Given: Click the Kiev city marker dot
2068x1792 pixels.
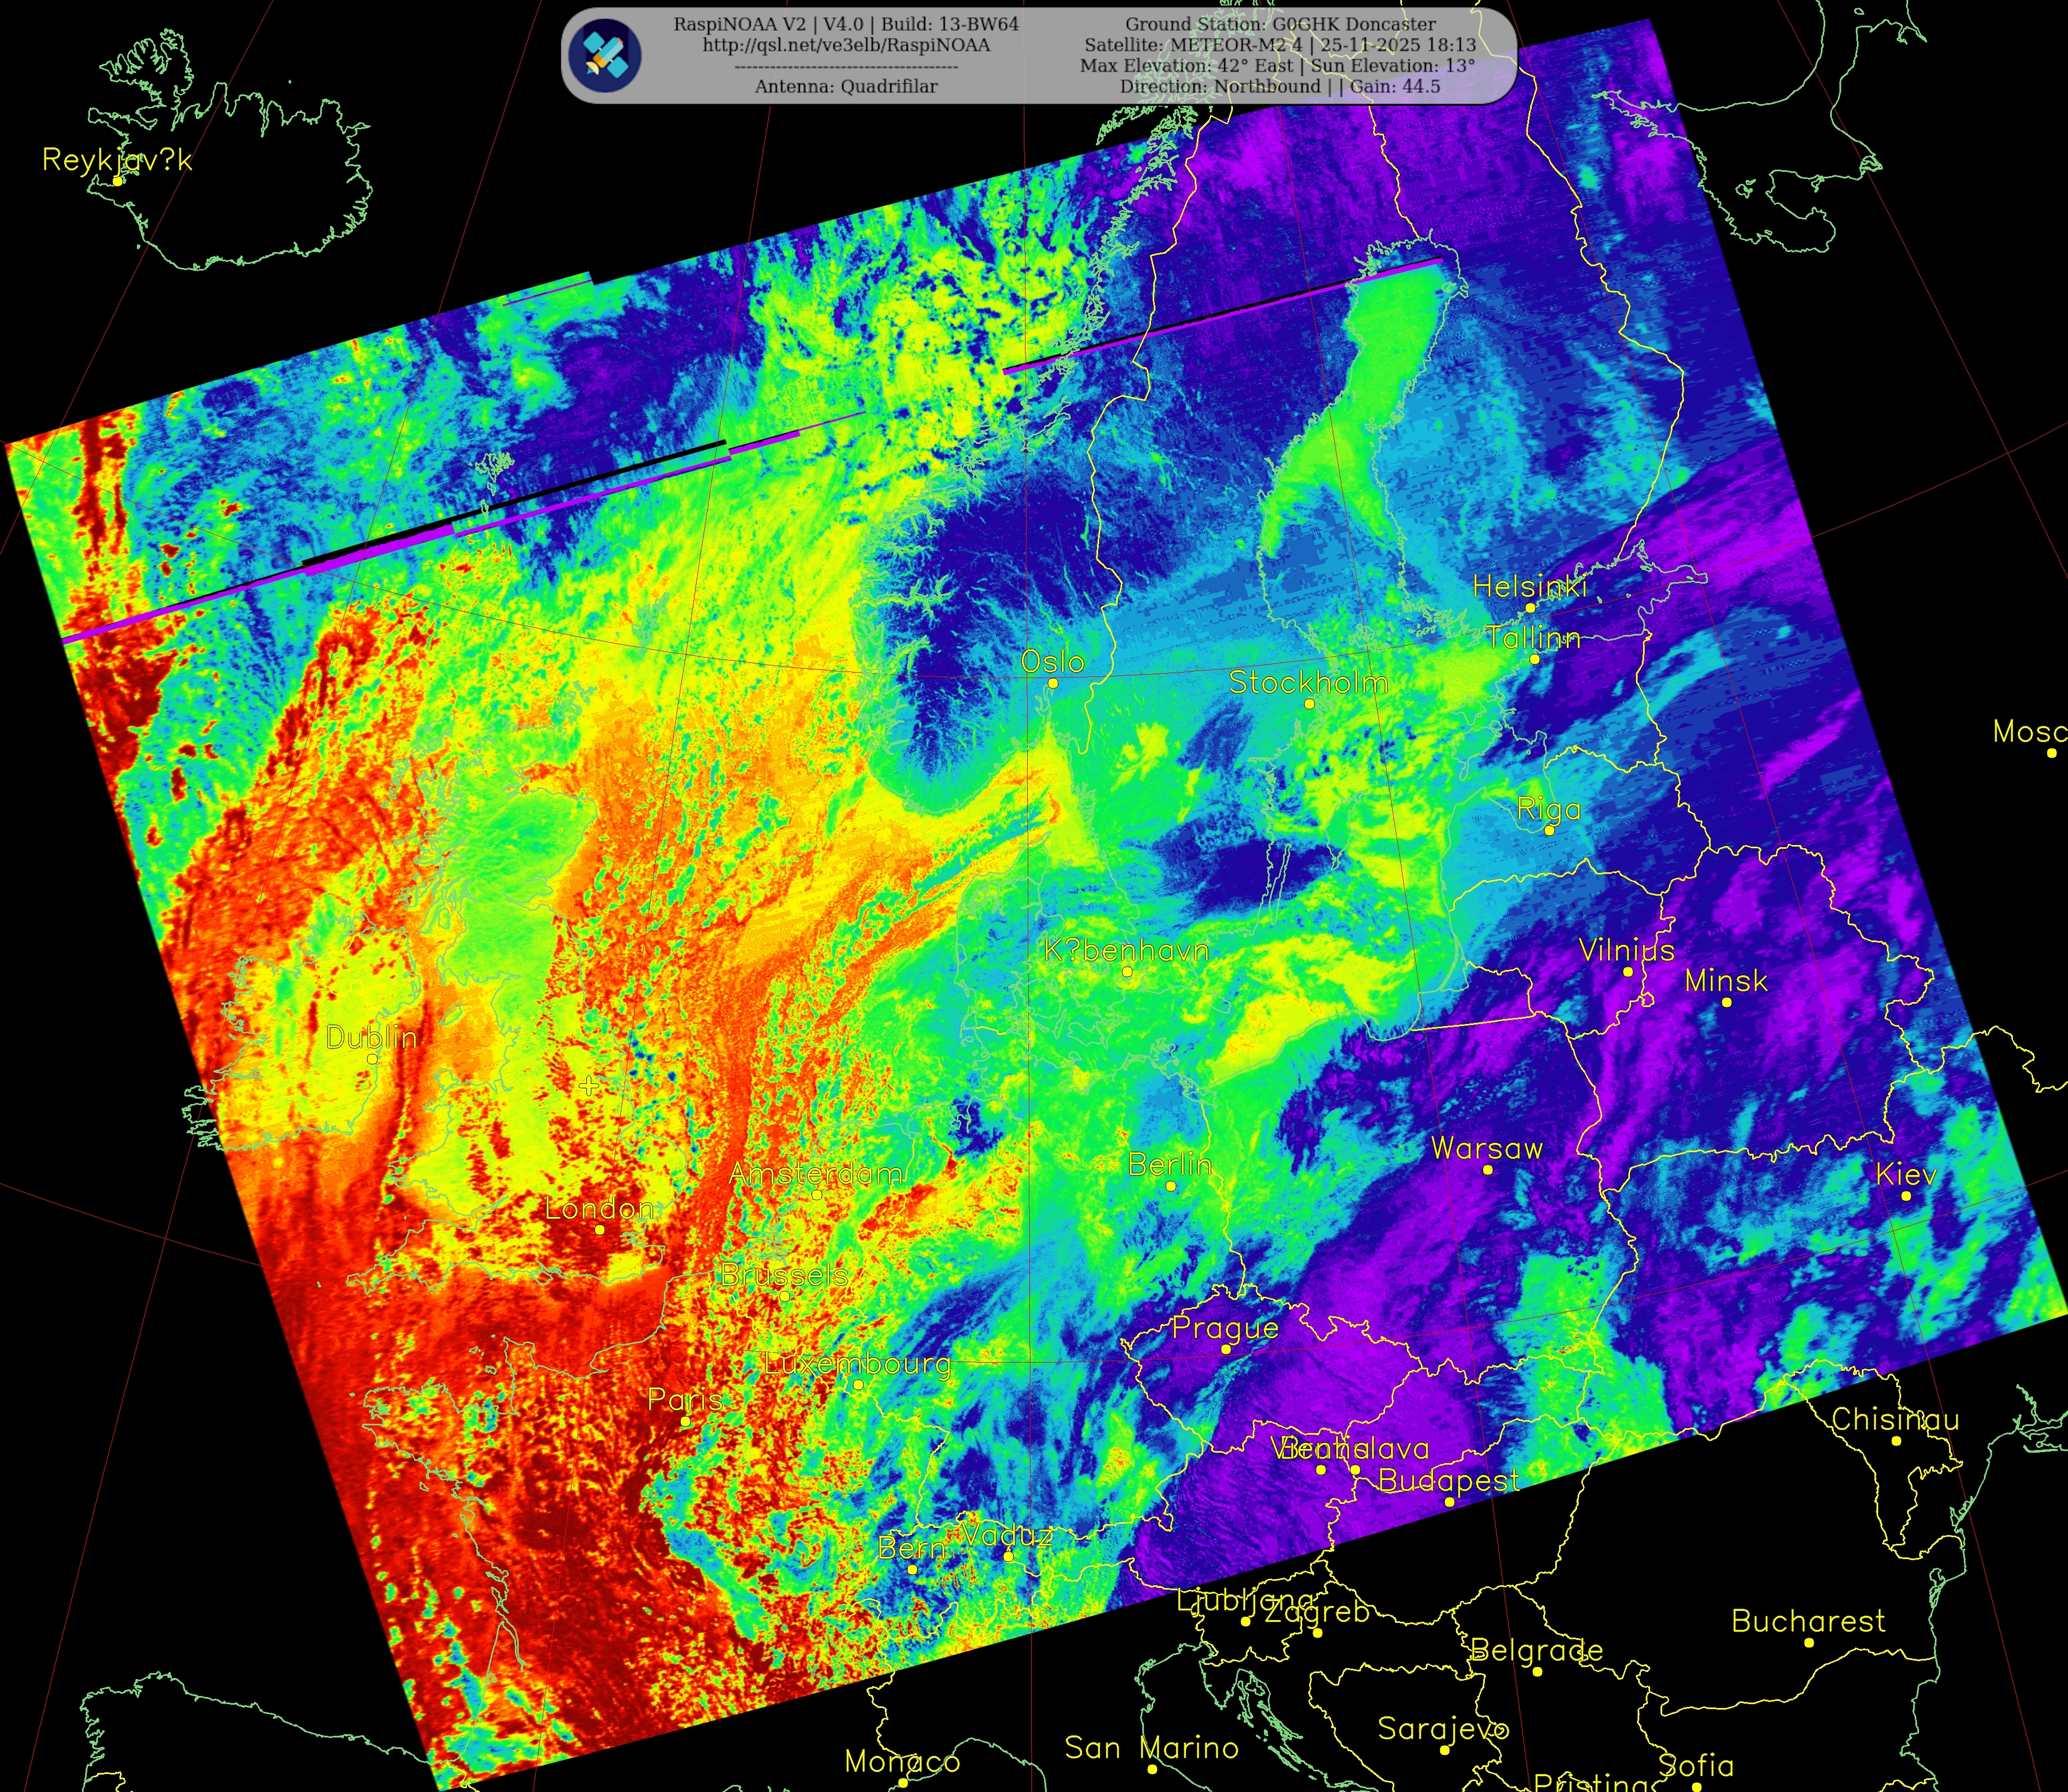Looking at the screenshot, I should click(x=1905, y=1196).
